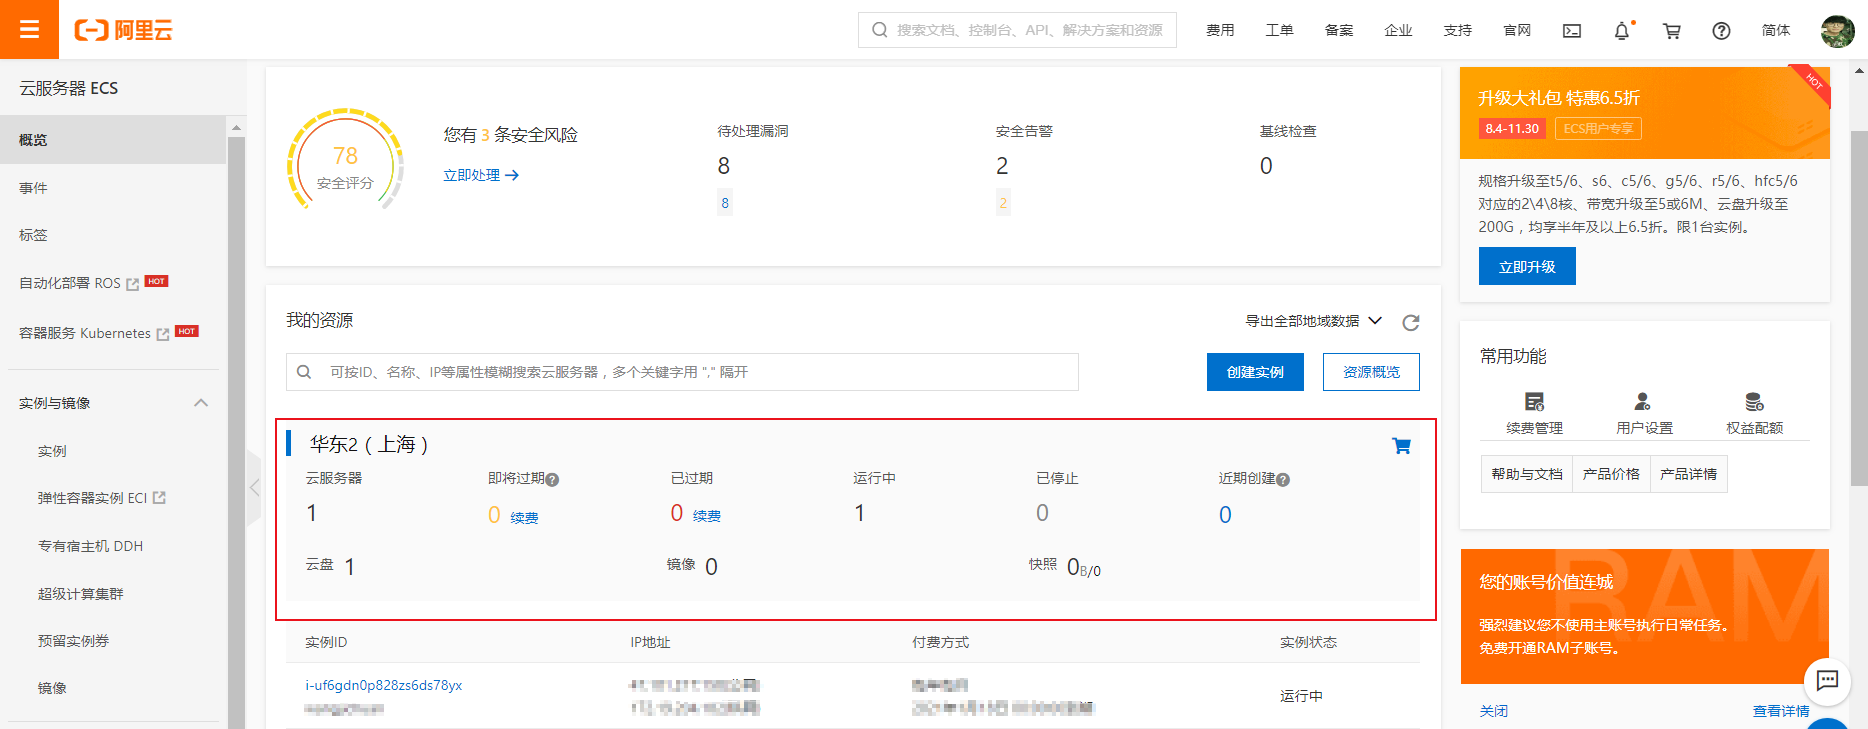The height and width of the screenshot is (729, 1868).
Task: Focus the ECS instance search field
Action: point(682,372)
